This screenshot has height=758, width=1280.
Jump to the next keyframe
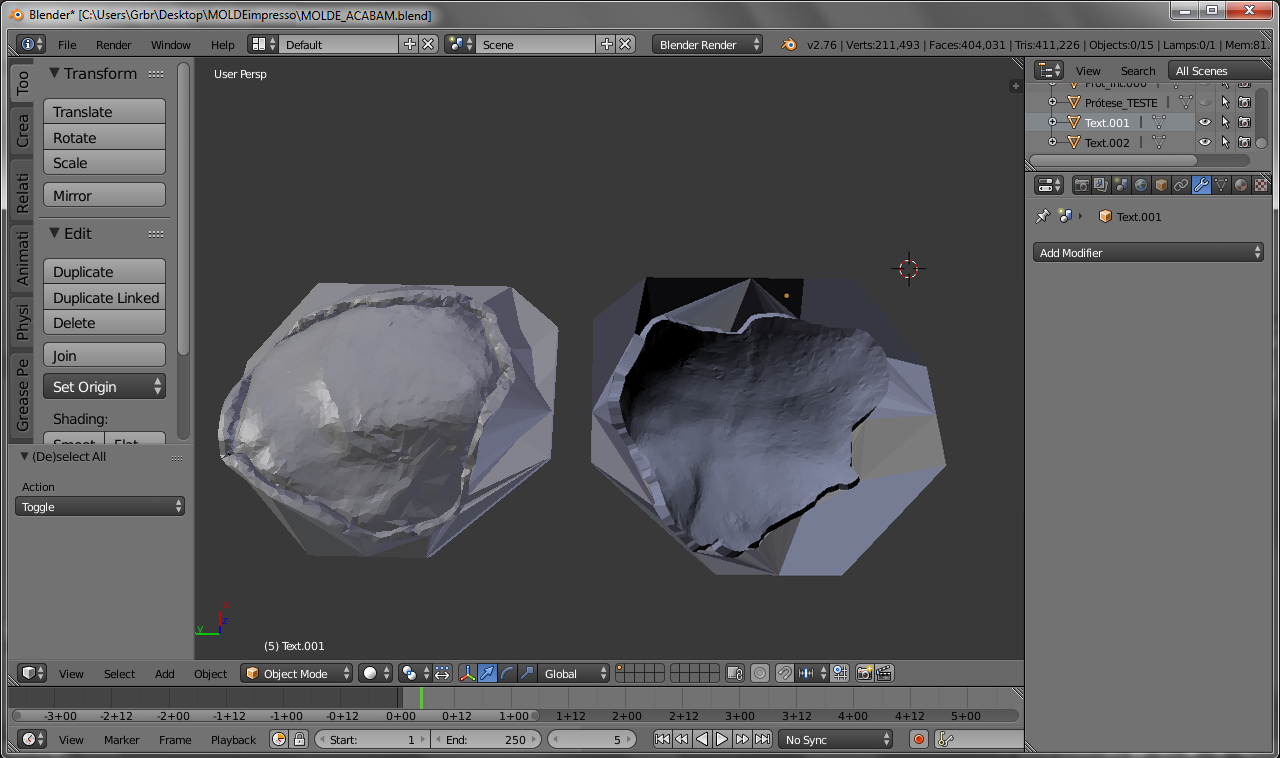[742, 739]
